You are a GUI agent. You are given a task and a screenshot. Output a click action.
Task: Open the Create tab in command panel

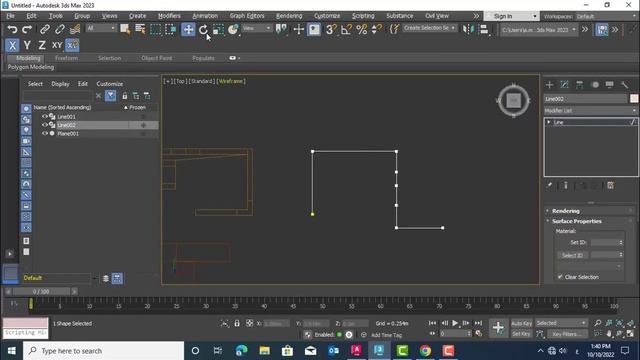(x=549, y=84)
